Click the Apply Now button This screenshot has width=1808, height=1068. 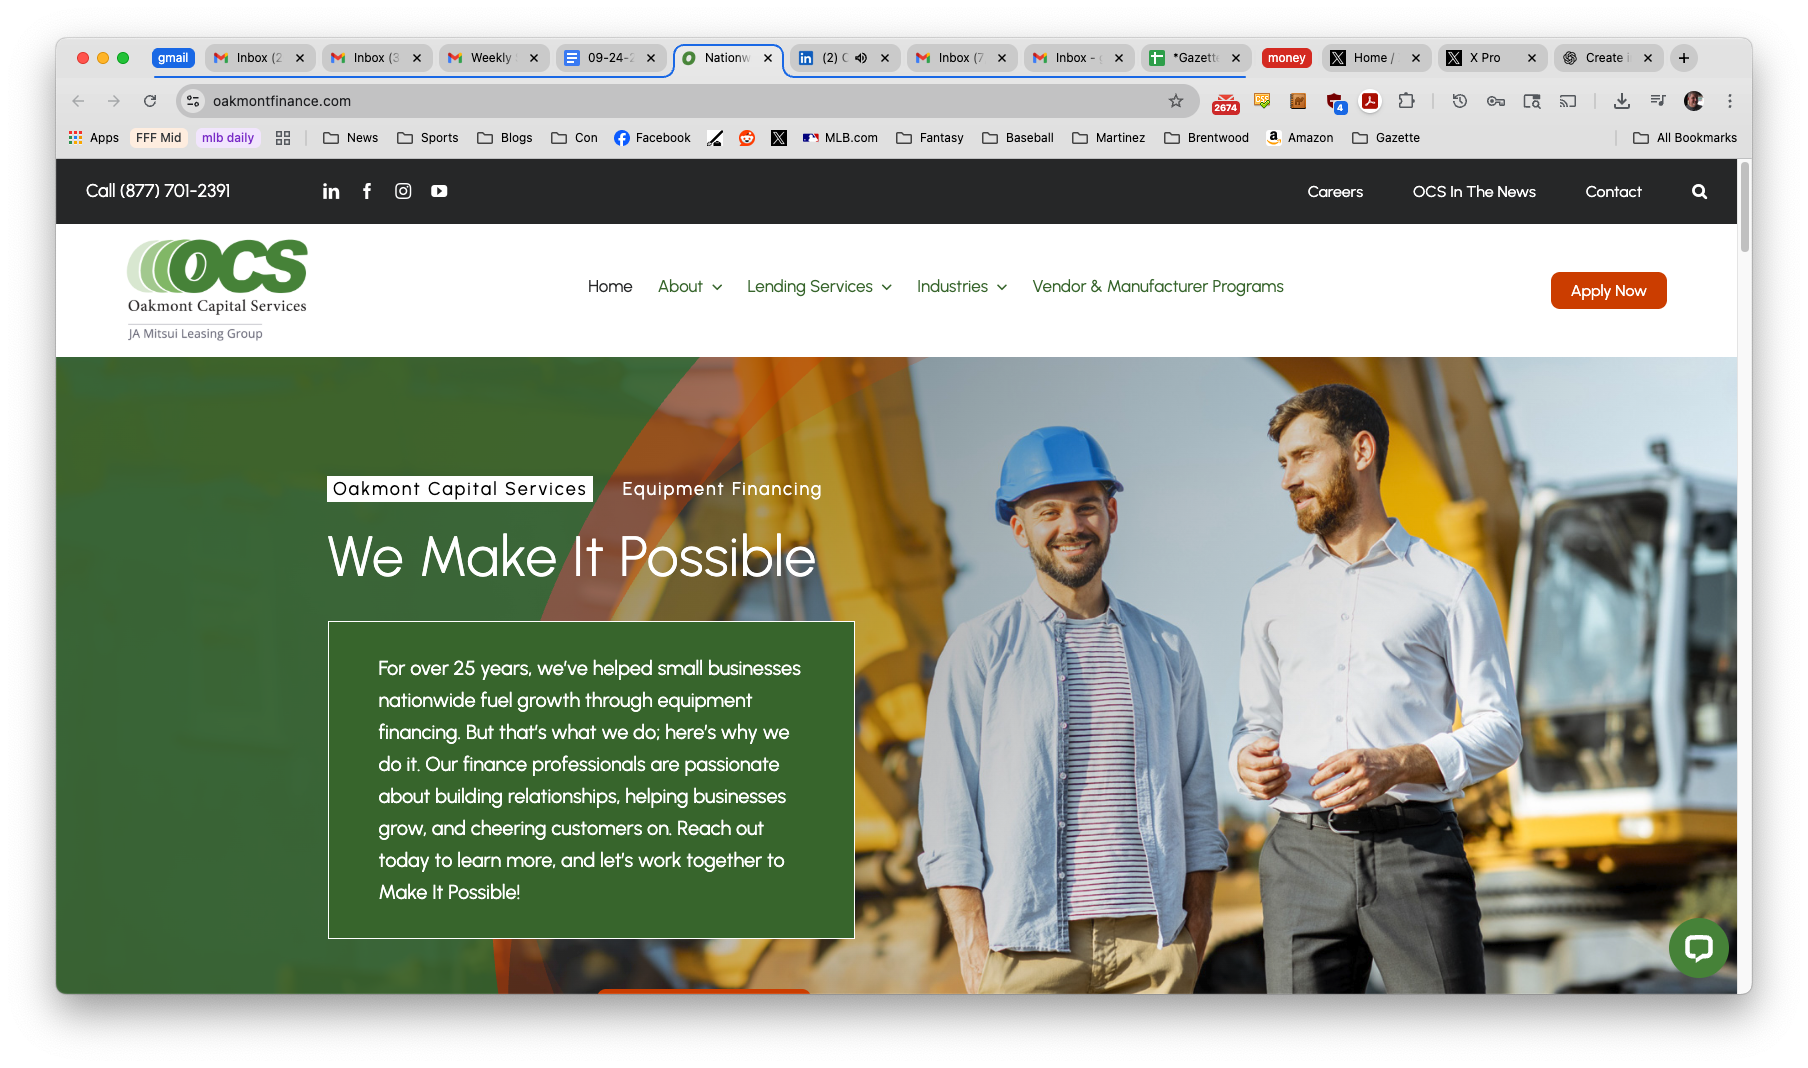pos(1608,291)
